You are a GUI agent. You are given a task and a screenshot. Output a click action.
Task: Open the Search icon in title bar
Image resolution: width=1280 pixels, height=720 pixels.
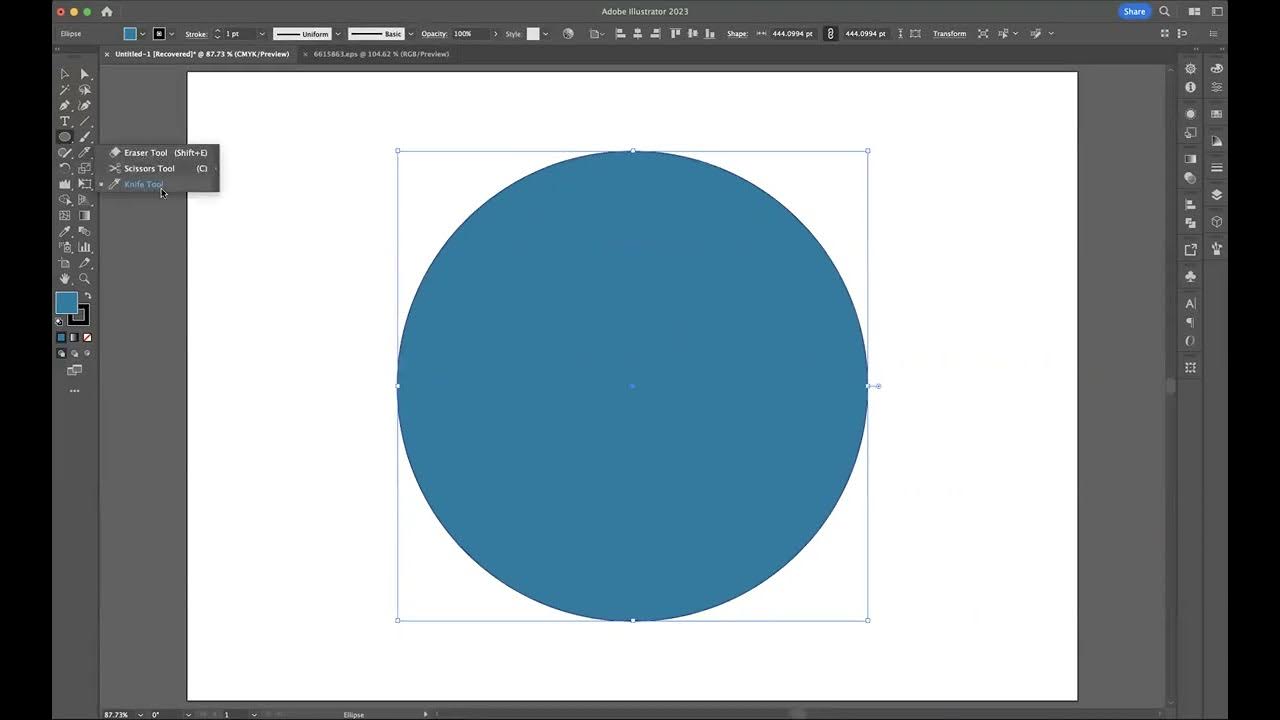click(x=1164, y=12)
